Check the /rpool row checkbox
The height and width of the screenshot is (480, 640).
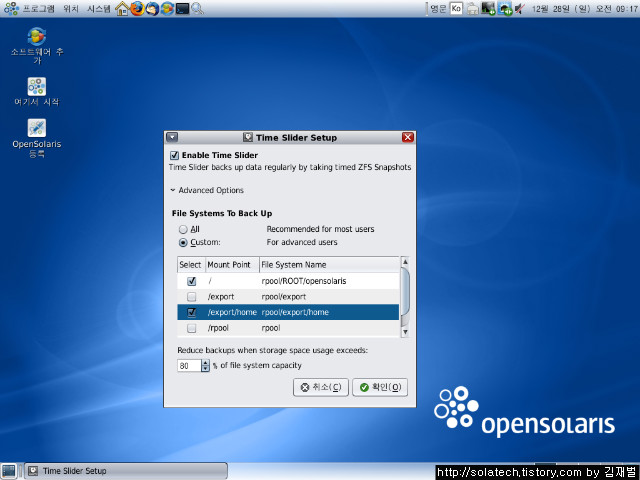[191, 328]
